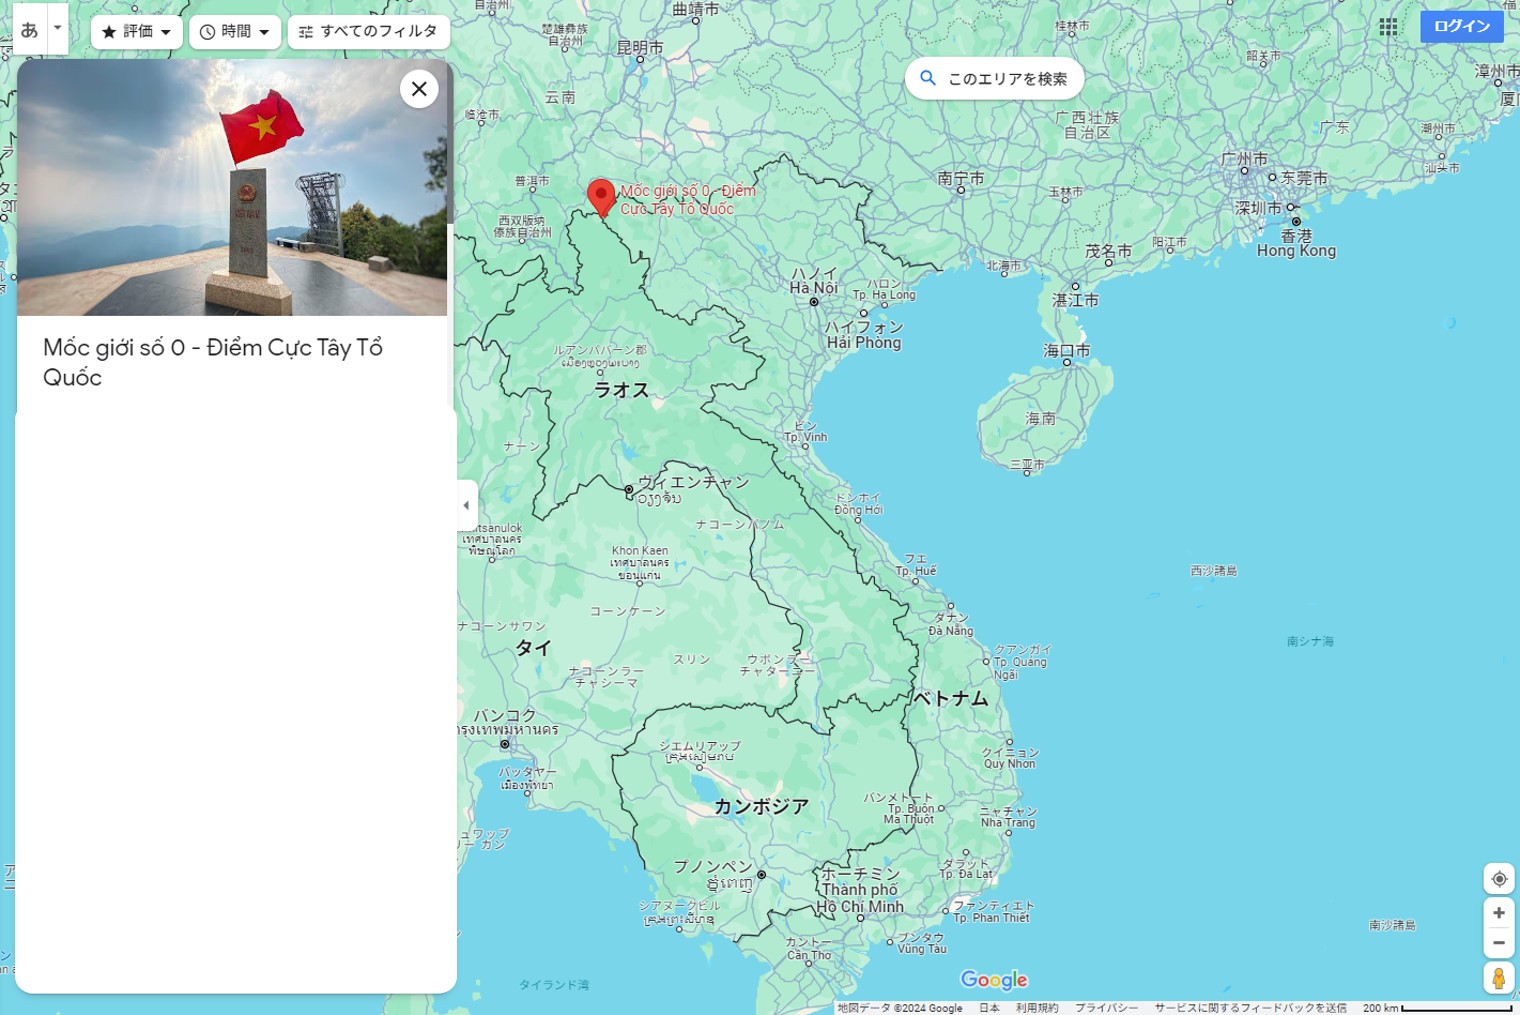The image size is (1520, 1015).
Task: Expand the input method あ dropdown arrow
Action: coord(58,28)
